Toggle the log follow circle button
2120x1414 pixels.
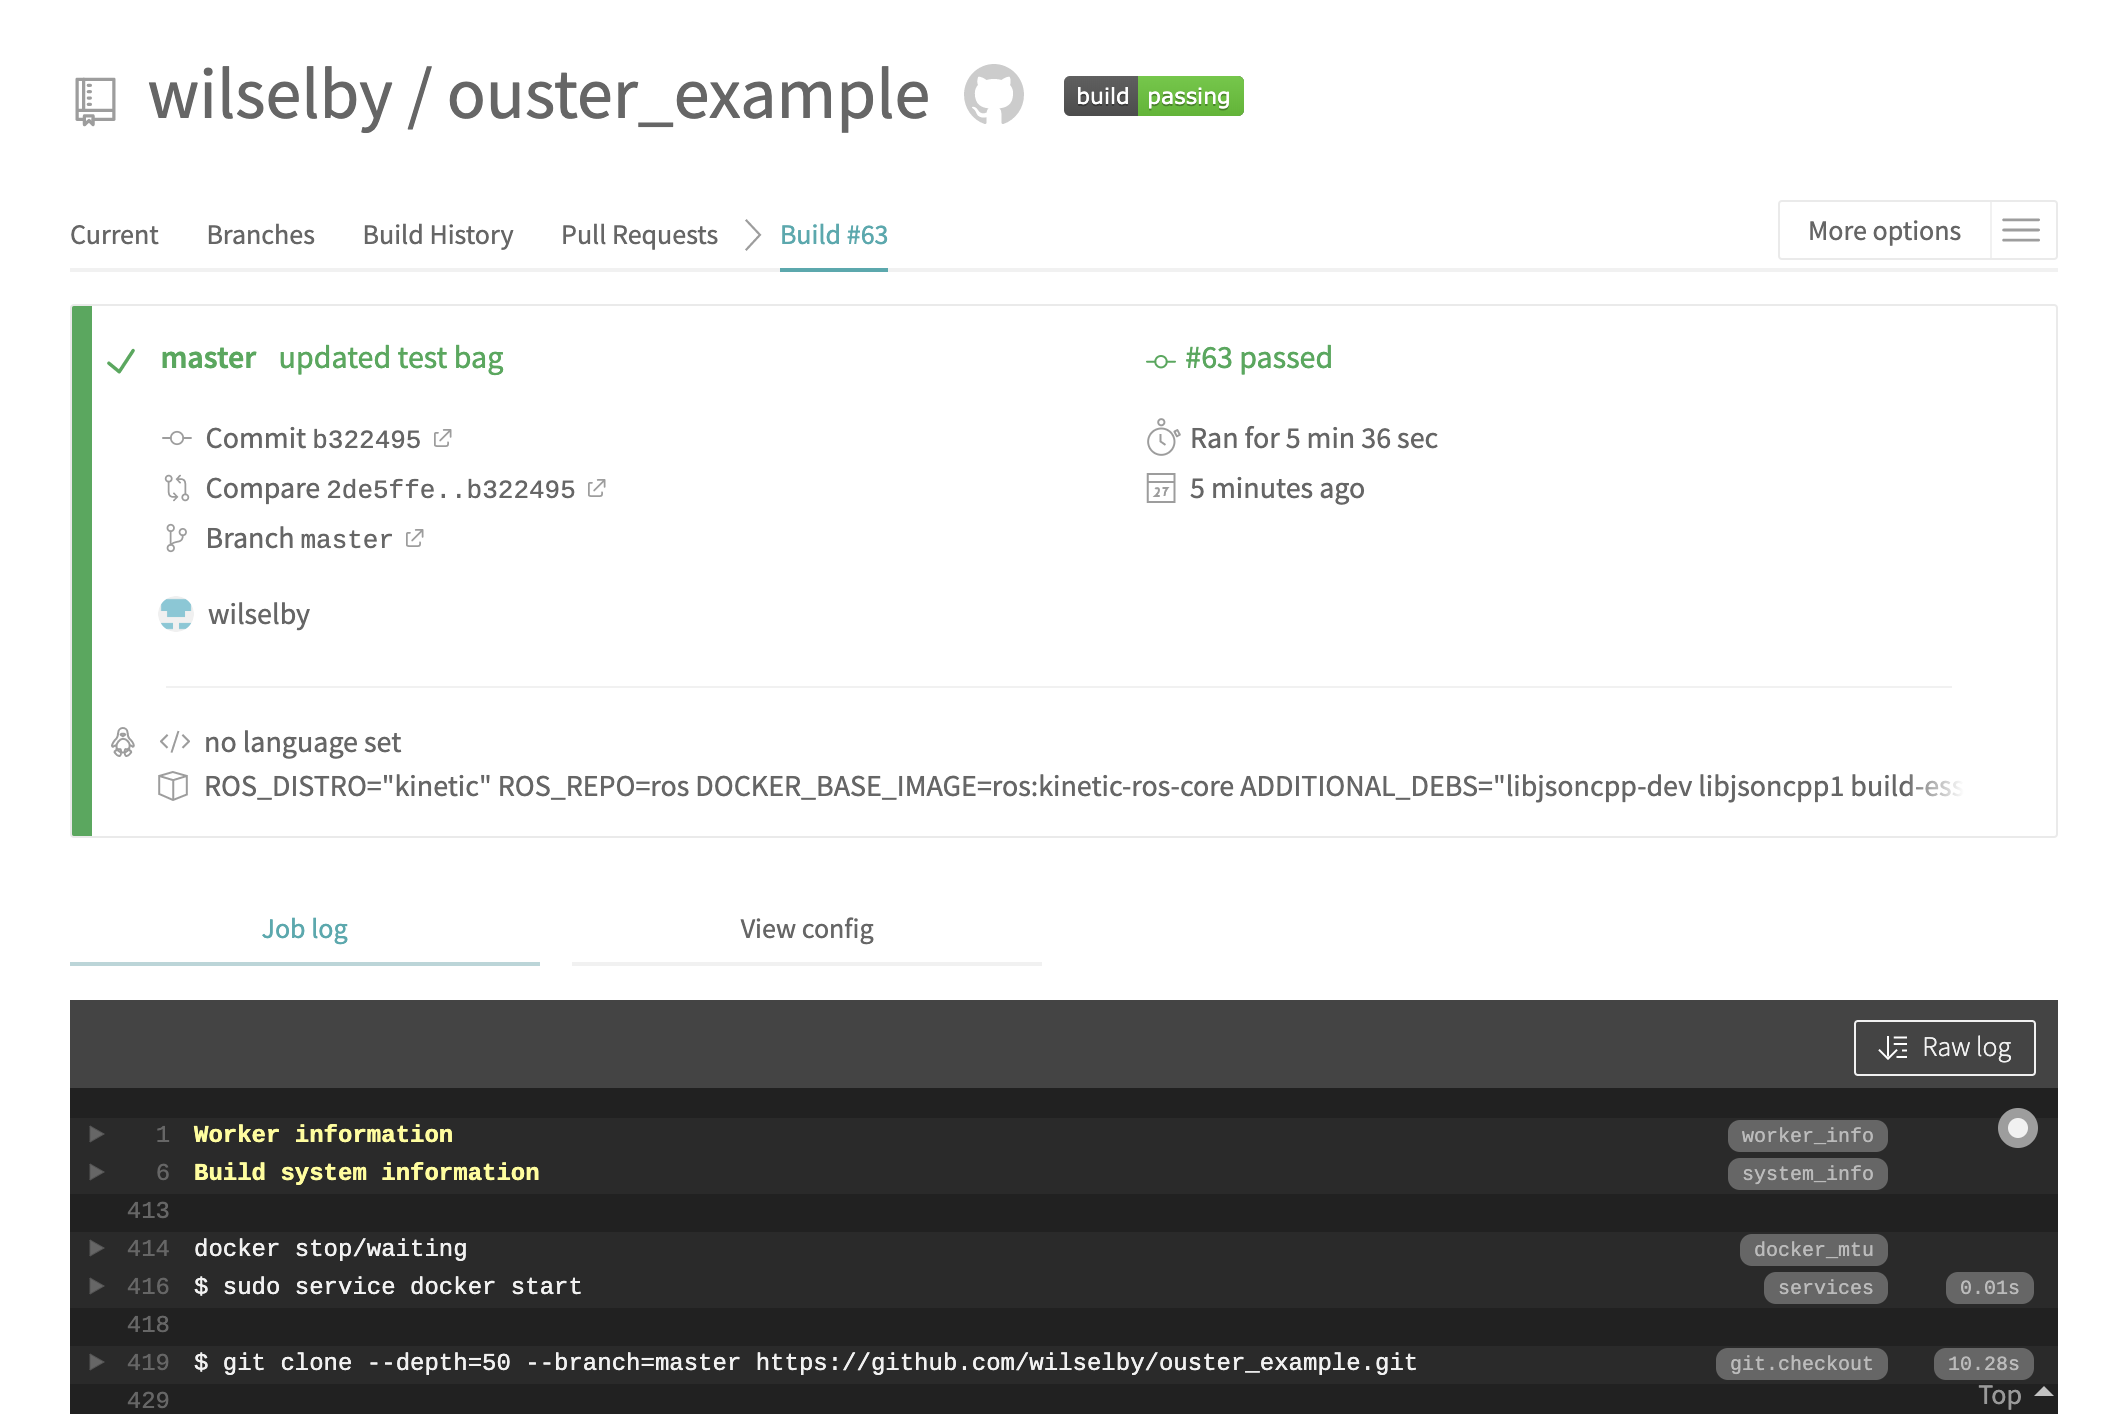(2017, 1128)
